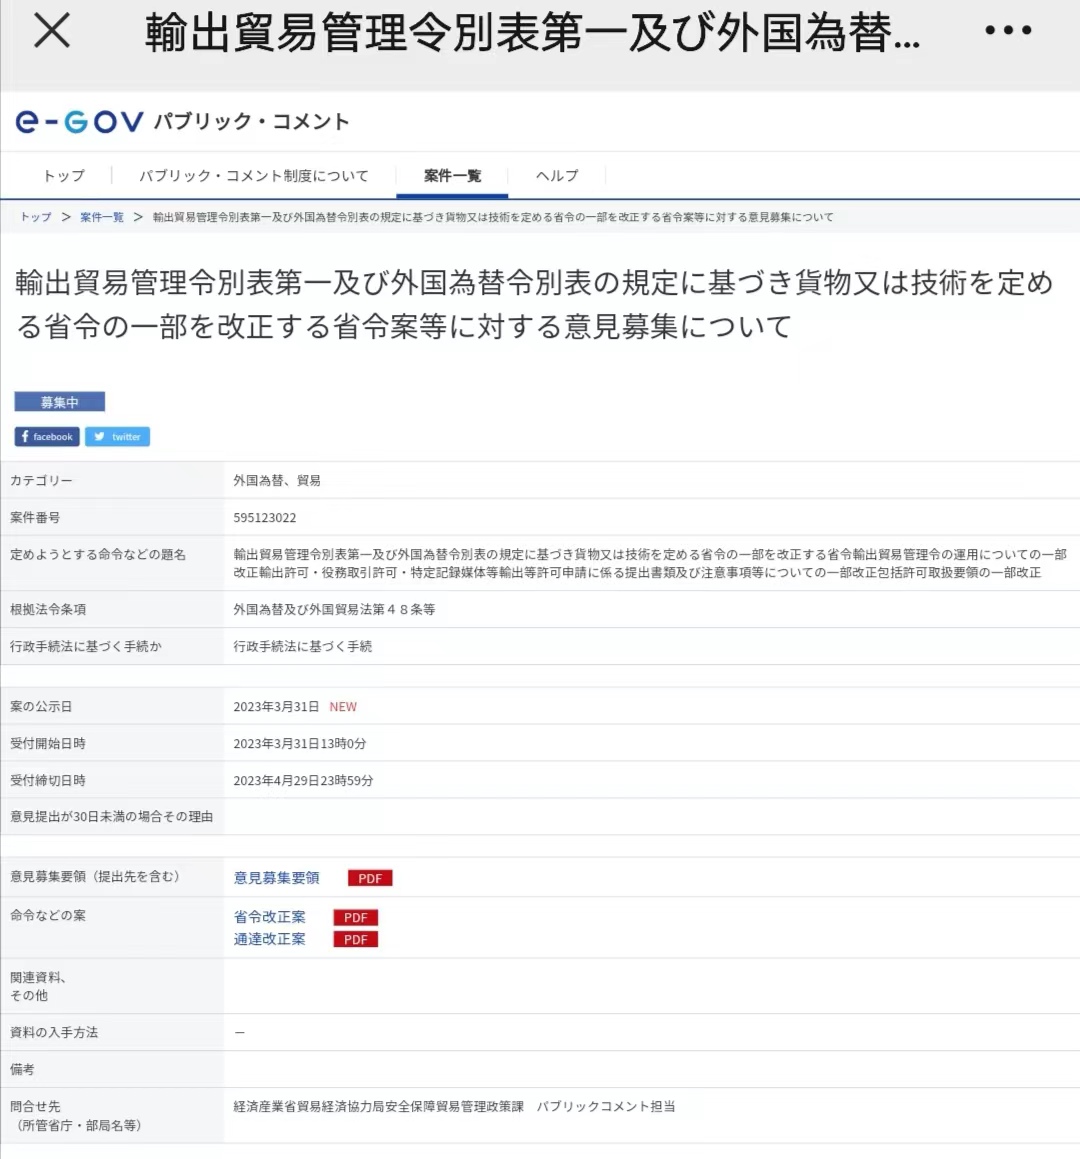Click the トップ breadcrumb link
1080x1159 pixels.
coord(36,217)
